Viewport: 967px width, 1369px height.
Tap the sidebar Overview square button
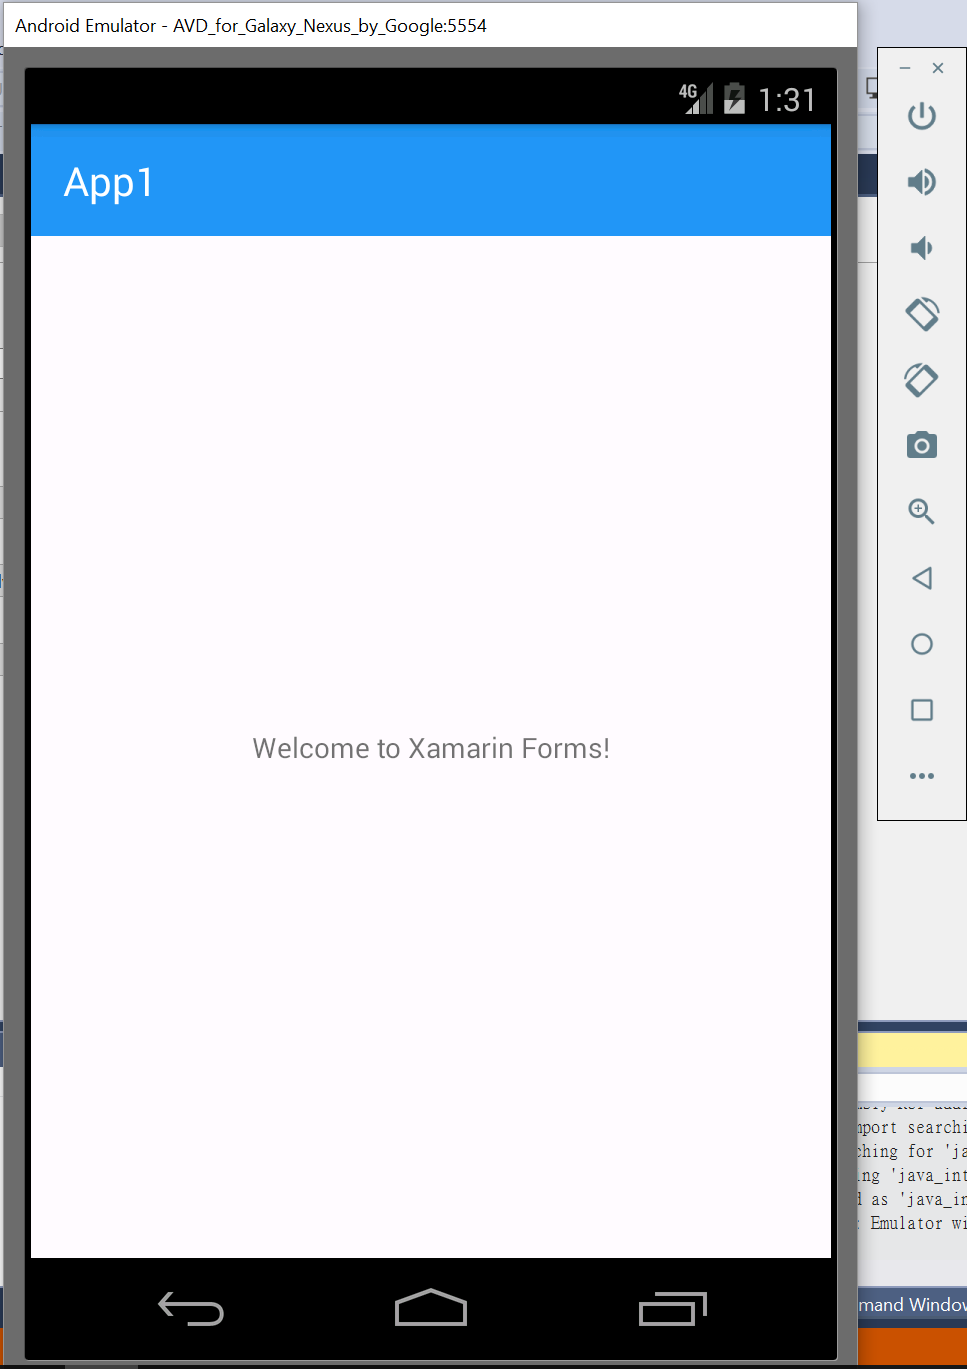point(922,710)
